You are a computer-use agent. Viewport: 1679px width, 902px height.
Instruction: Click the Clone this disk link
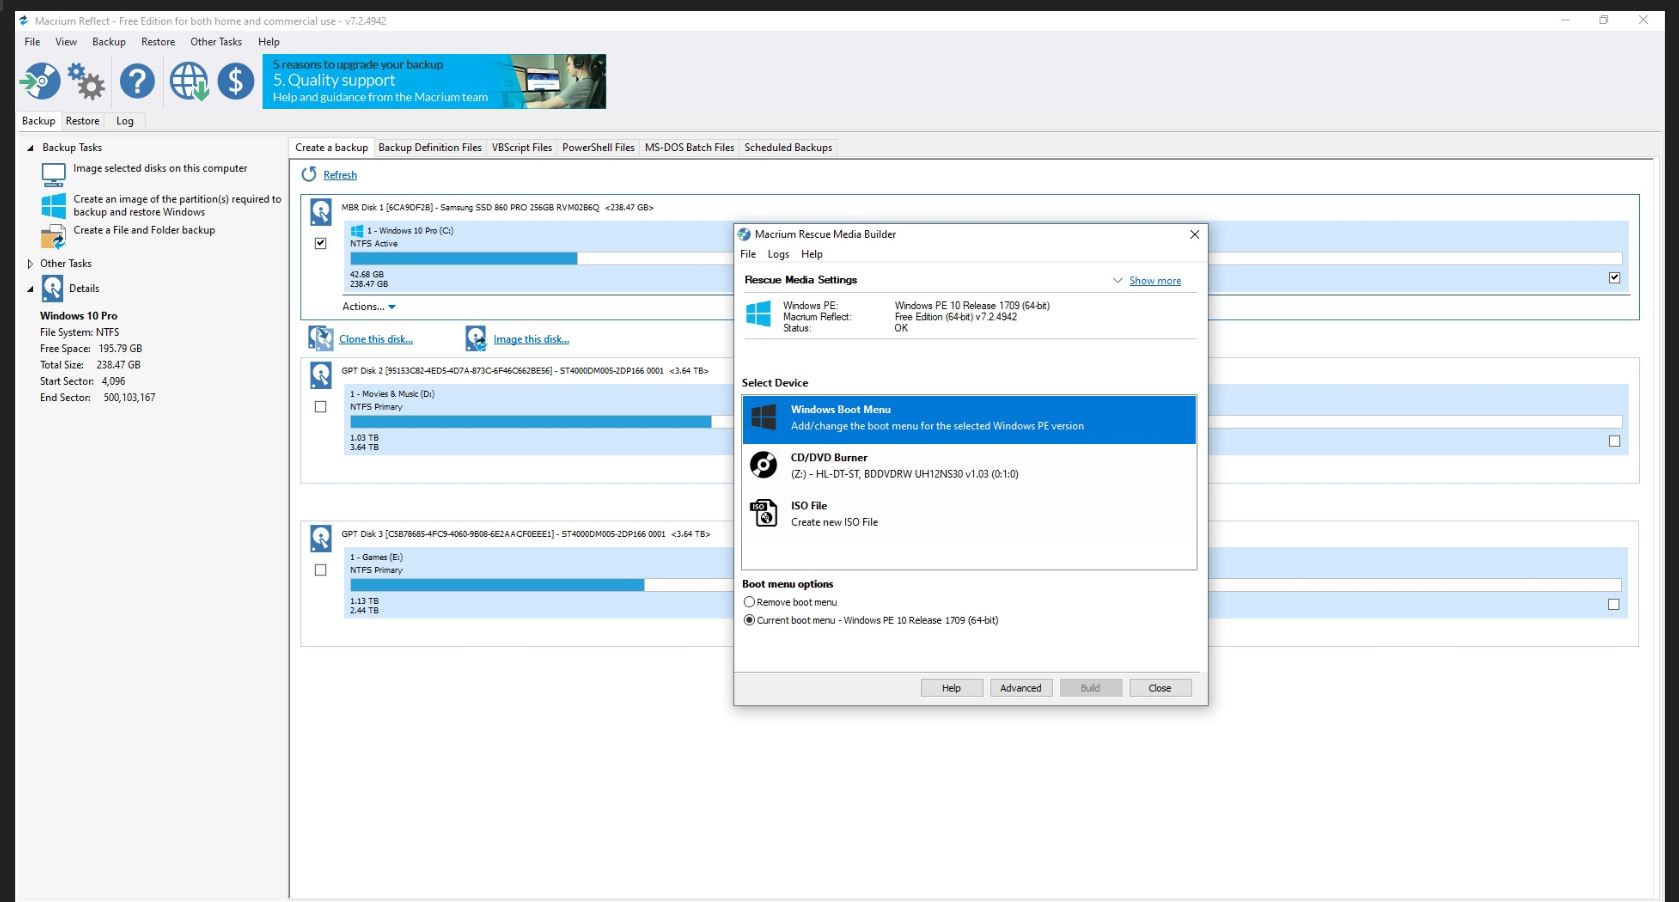376,339
